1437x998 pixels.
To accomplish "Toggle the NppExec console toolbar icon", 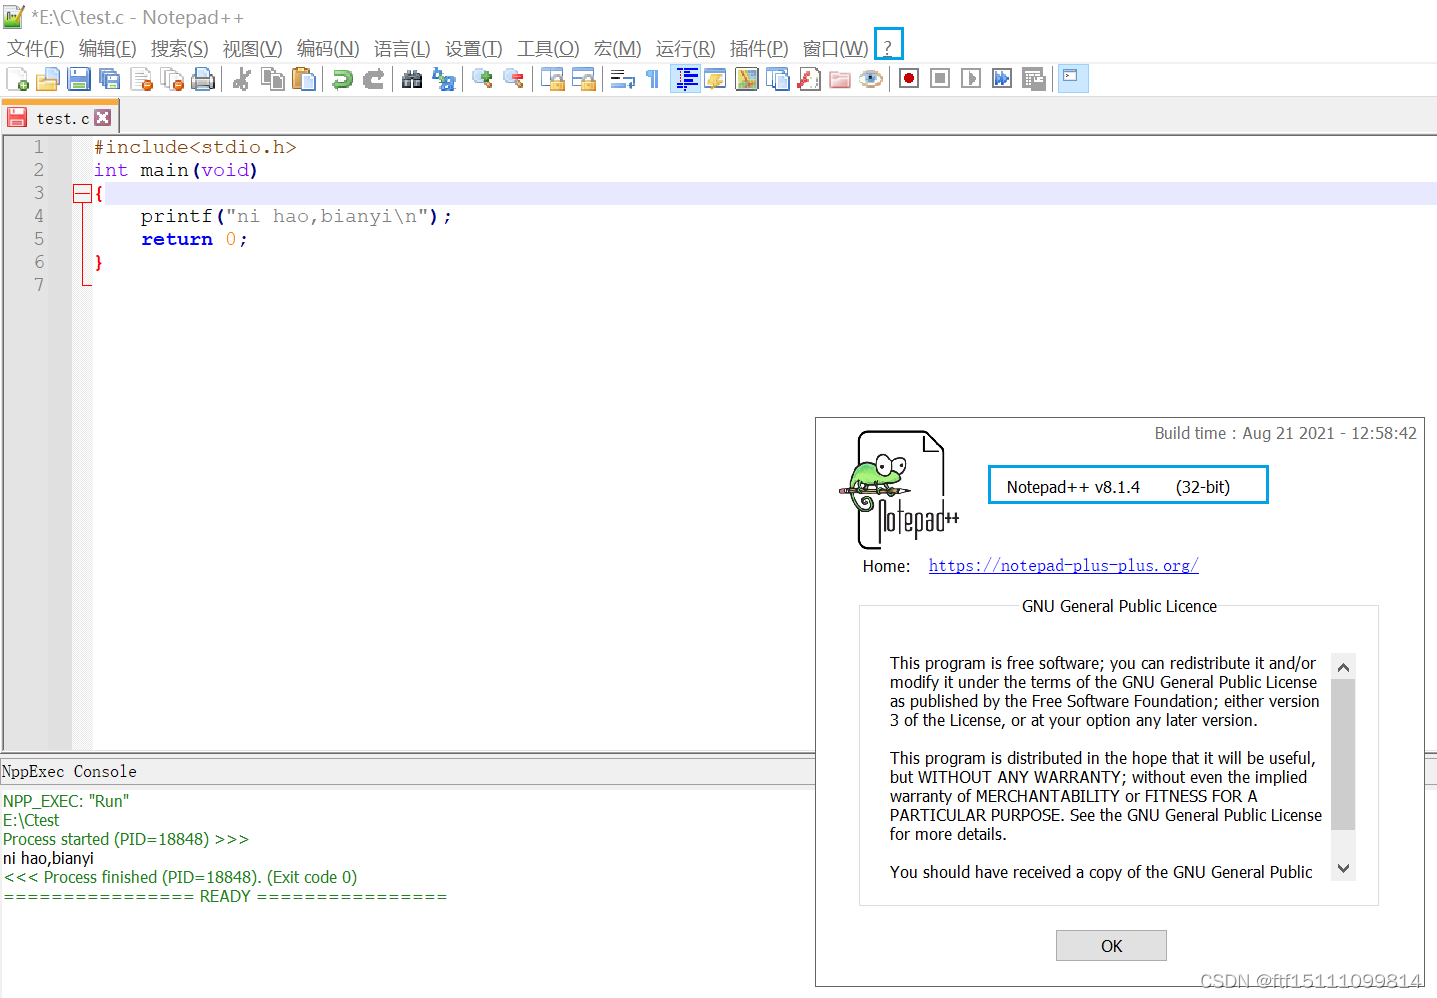I will click(x=1073, y=79).
